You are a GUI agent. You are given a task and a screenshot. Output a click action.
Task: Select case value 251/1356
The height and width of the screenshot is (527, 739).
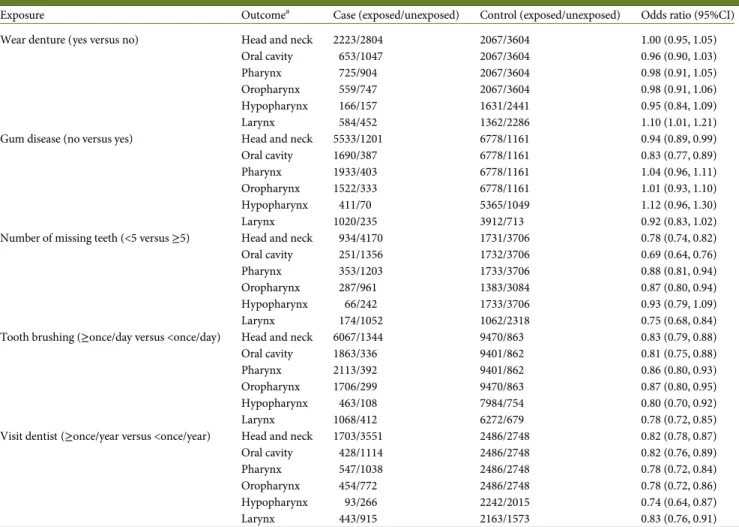(x=361, y=255)
